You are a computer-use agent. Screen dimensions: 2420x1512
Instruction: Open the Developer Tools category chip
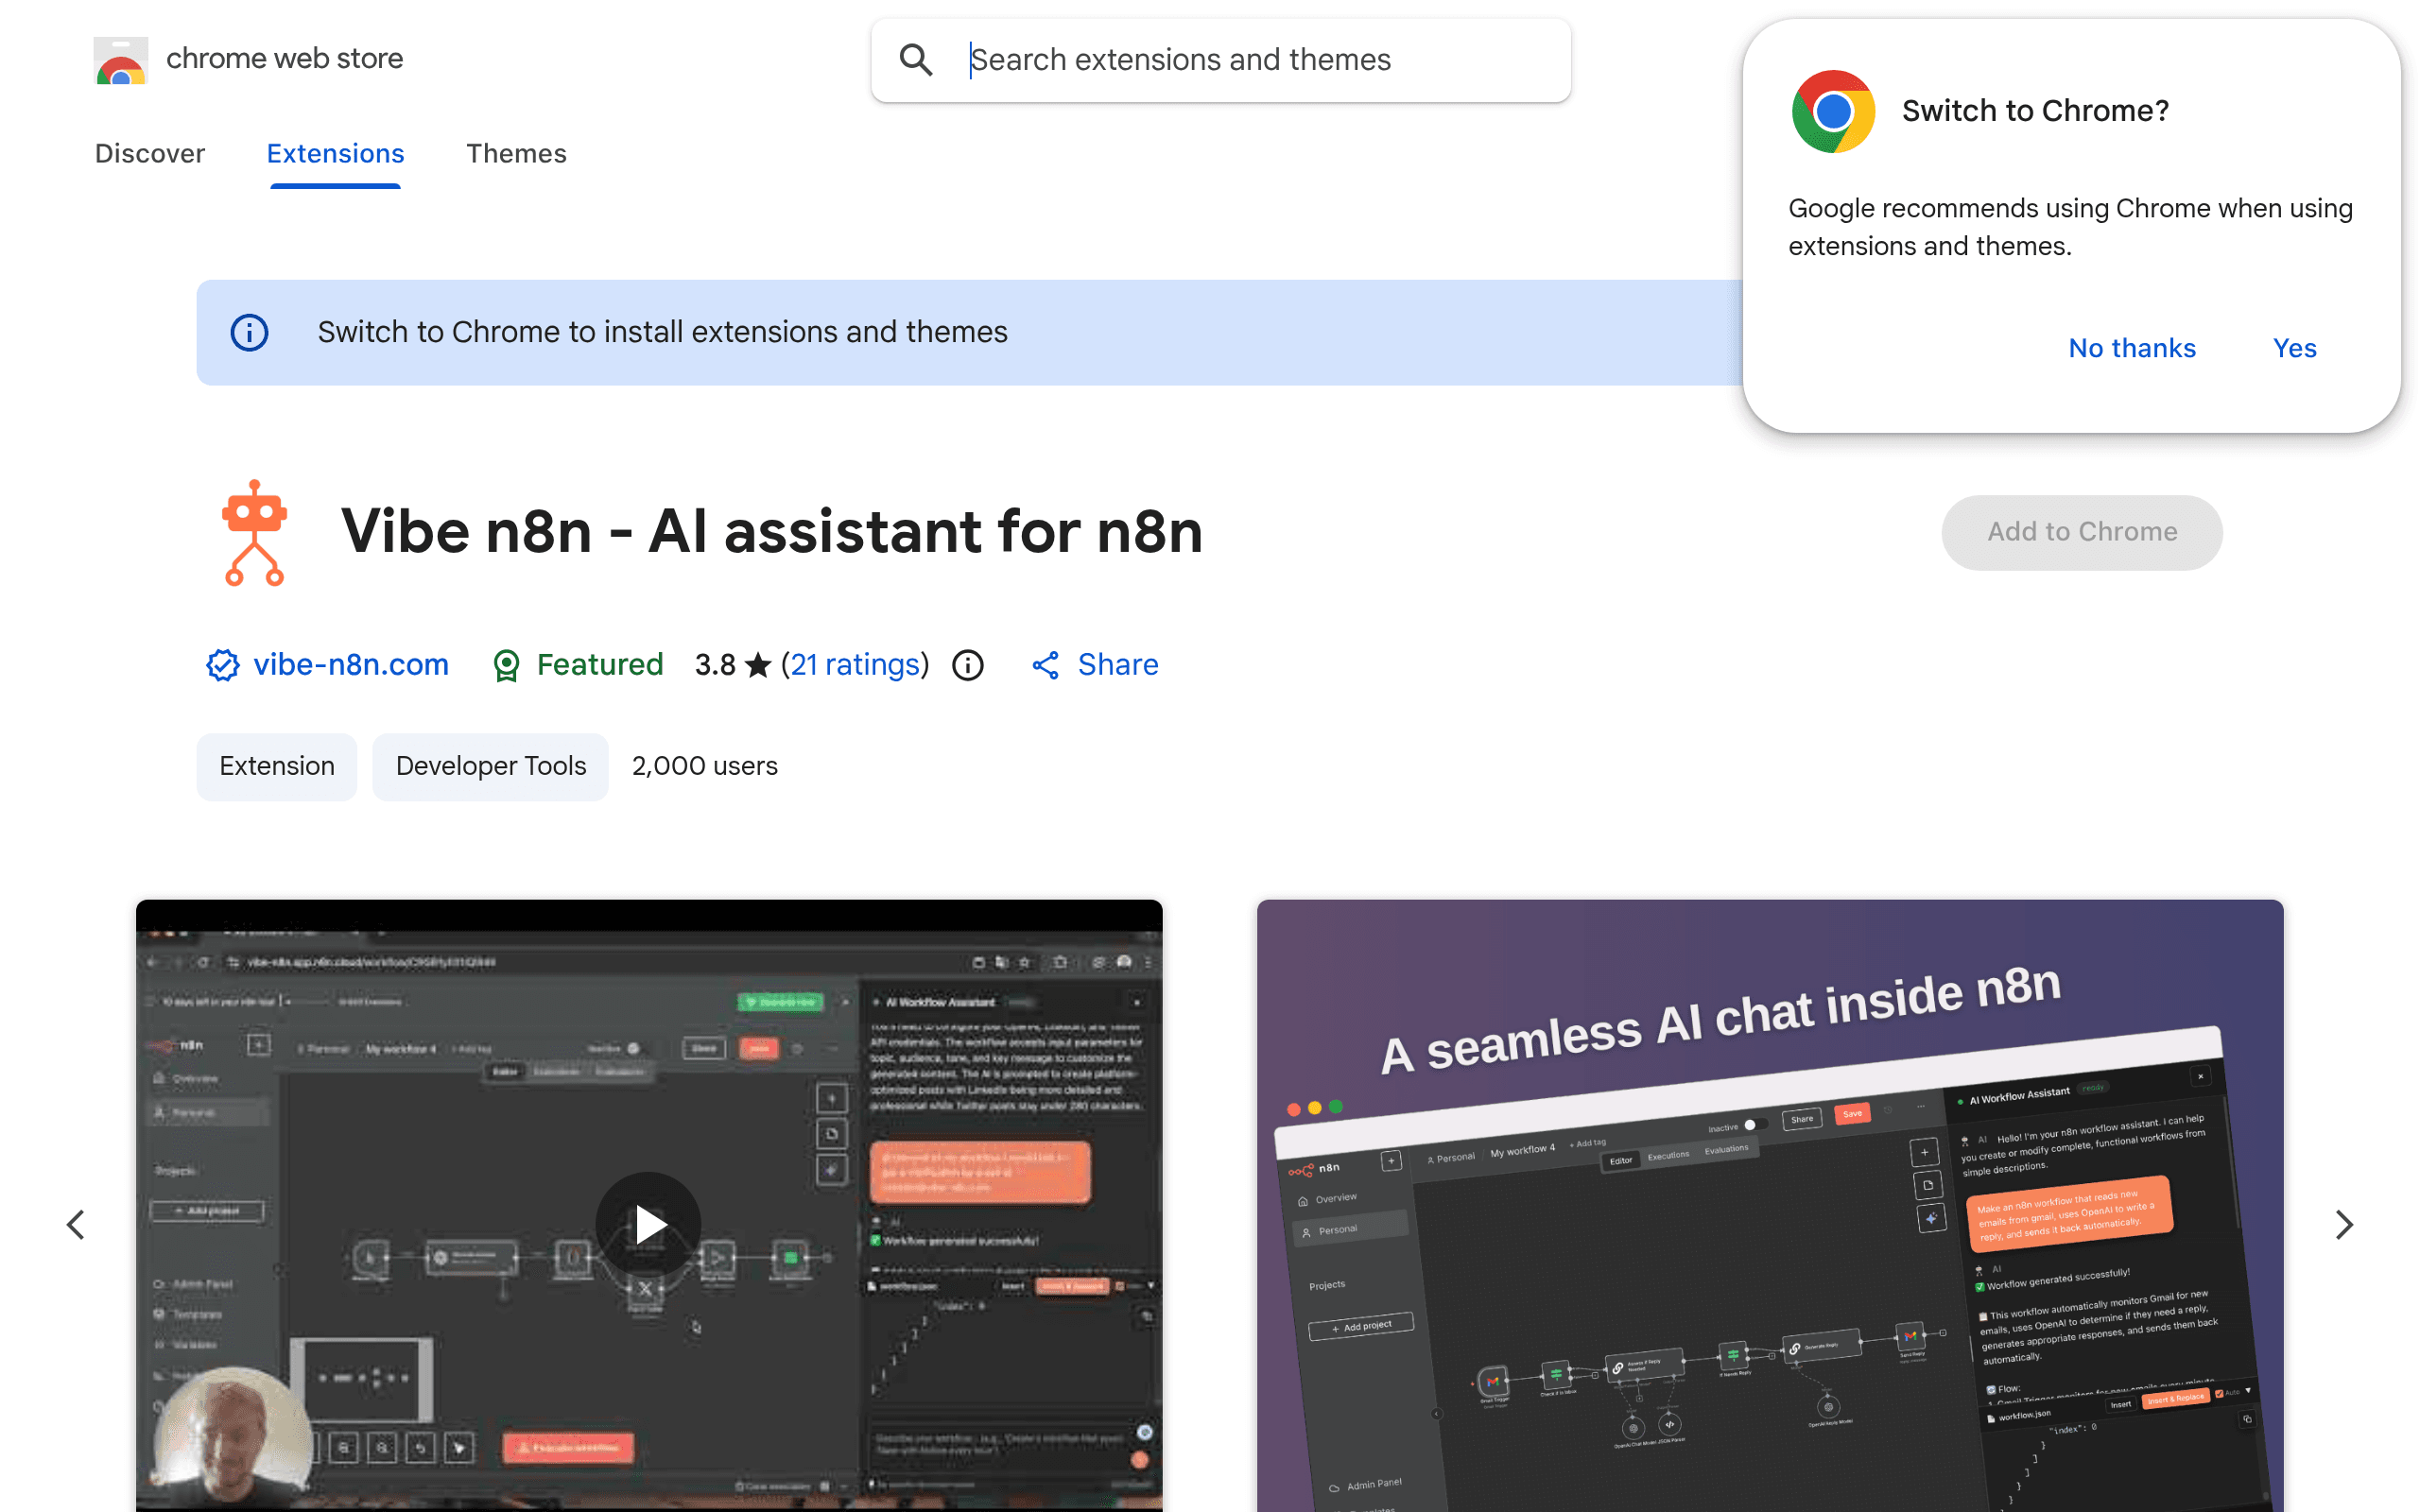pos(491,766)
